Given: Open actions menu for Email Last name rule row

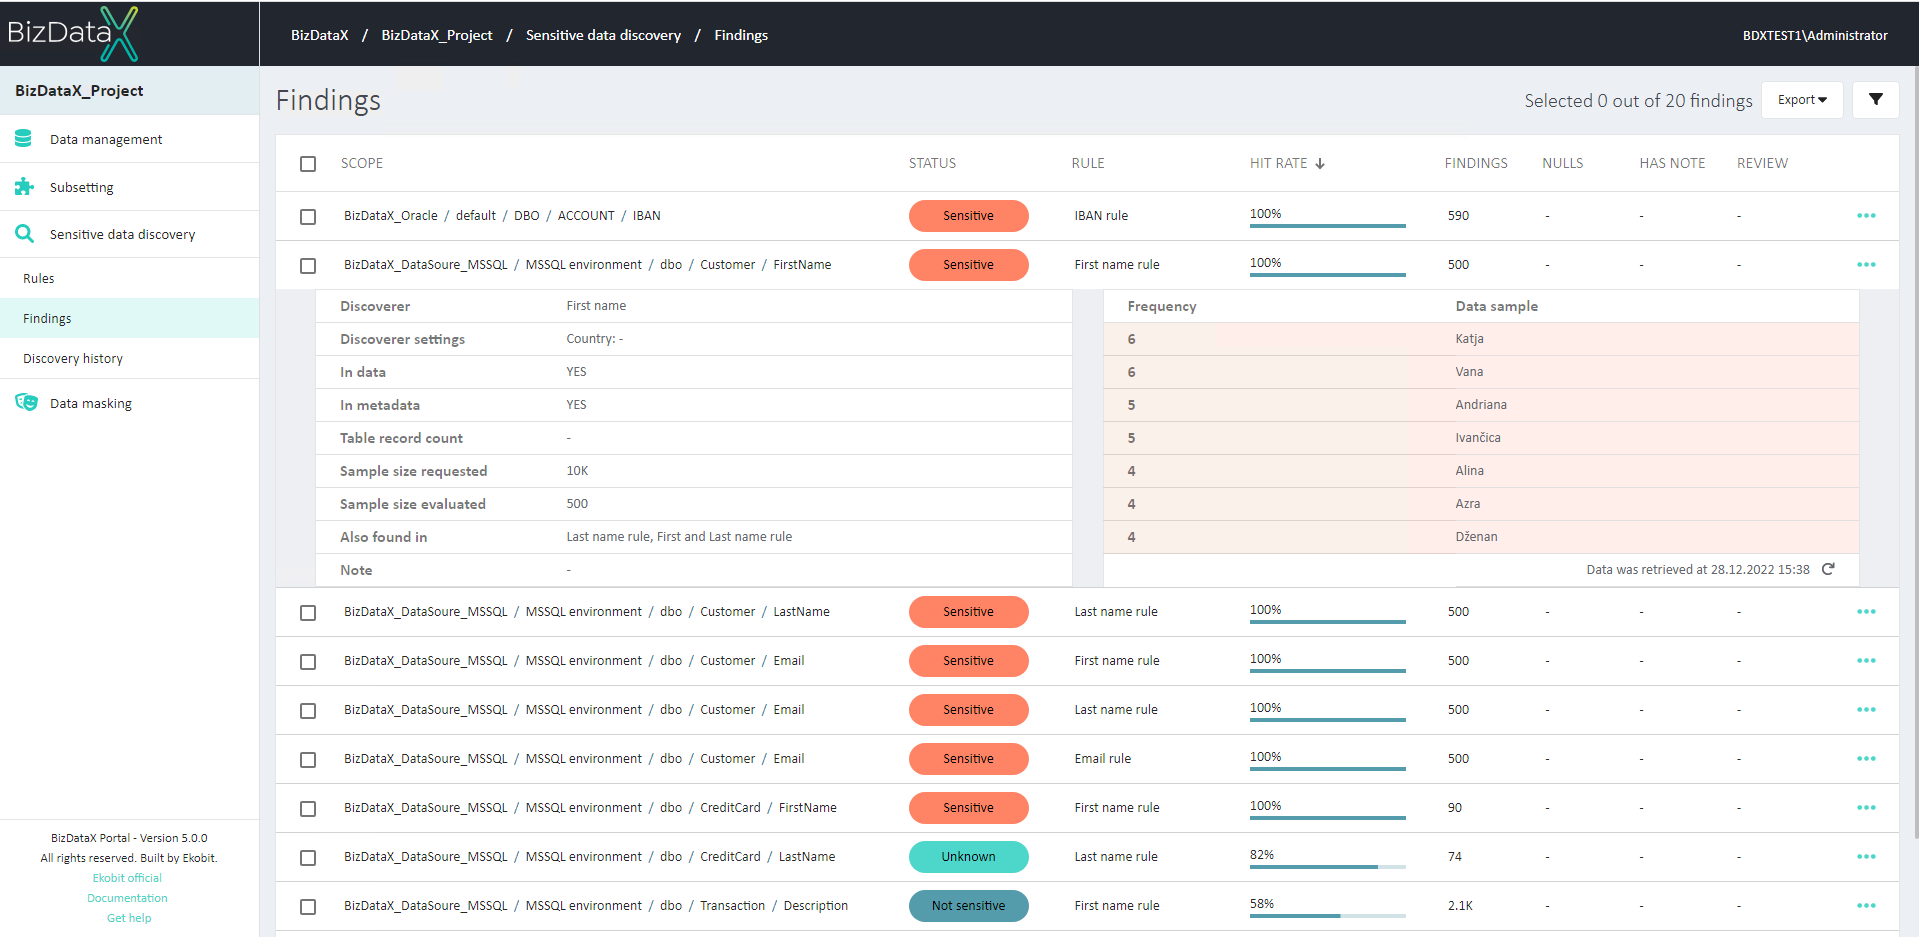Looking at the screenshot, I should pos(1866,710).
